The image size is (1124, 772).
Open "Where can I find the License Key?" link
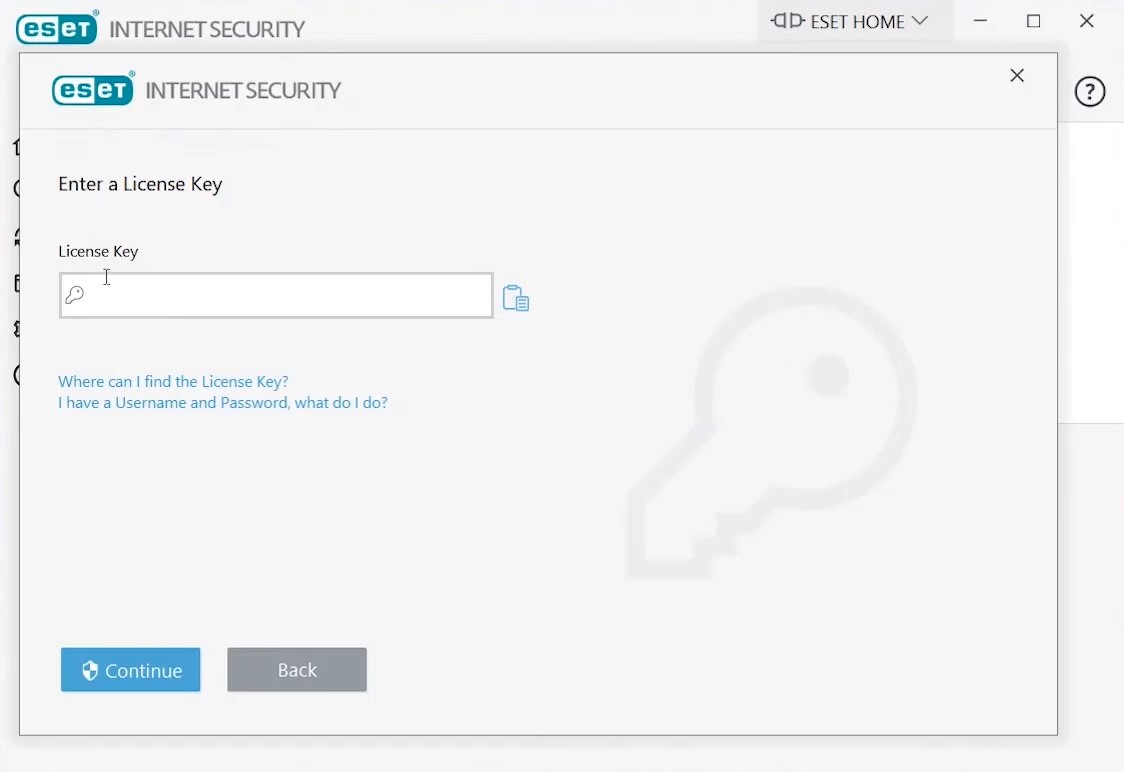[x=173, y=381]
